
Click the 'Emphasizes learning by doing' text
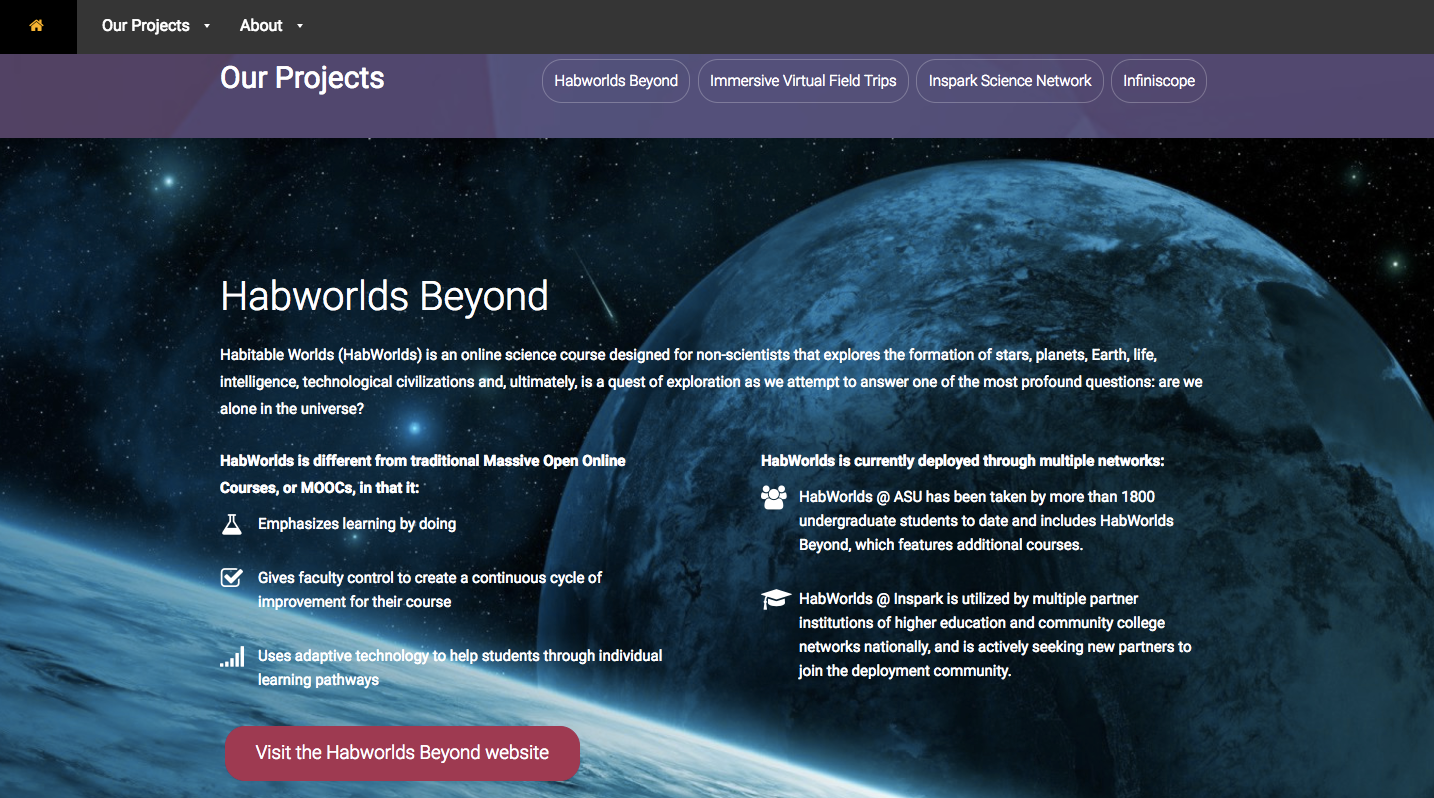click(x=357, y=524)
